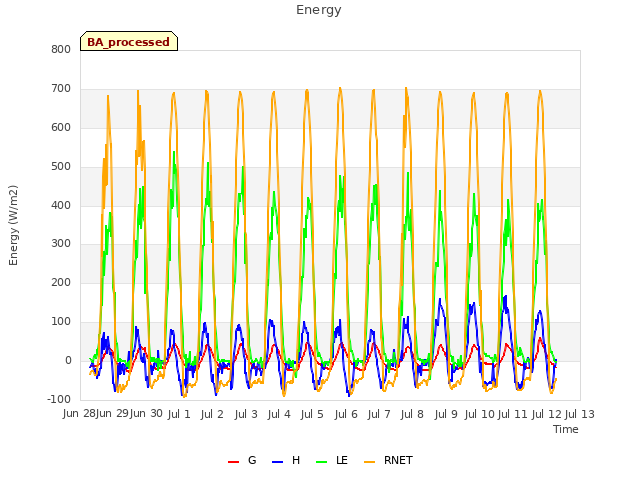Click the Jul 10 date tick label
640x480 pixels.
coord(480,414)
